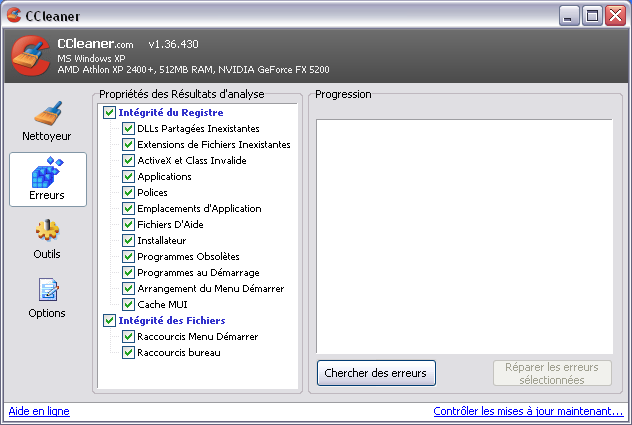Uncheck ActiveX et Class Invalide
This screenshot has height=425, width=632.
pos(128,160)
